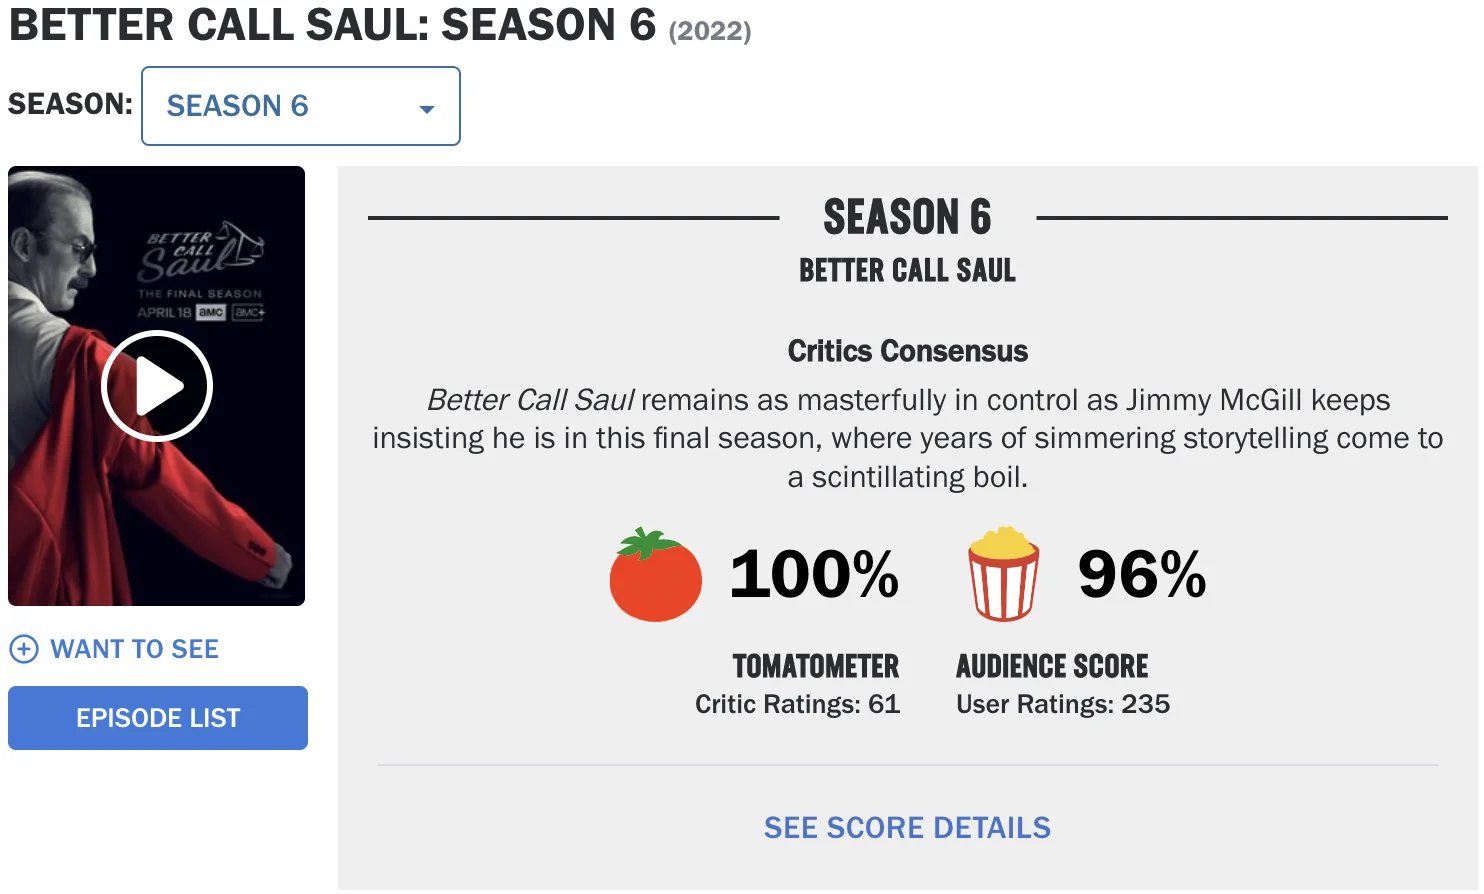Open the SEASON 6 selector box

point(300,106)
